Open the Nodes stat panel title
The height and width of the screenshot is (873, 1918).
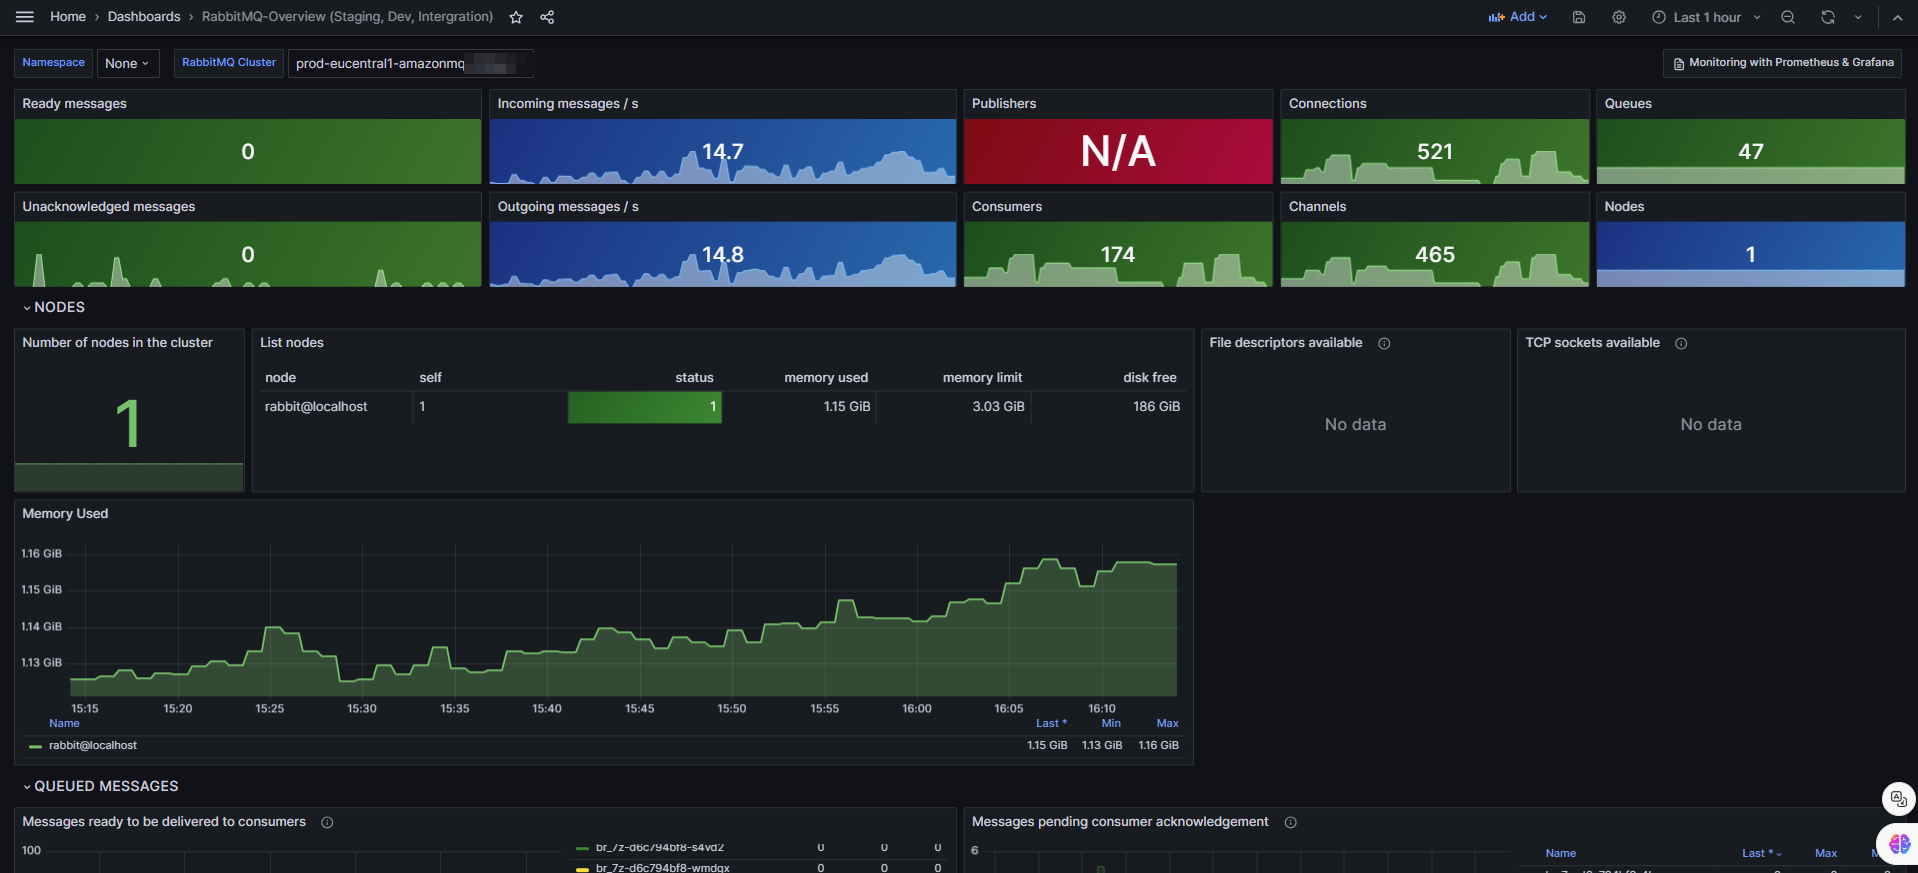pyautogui.click(x=1624, y=207)
